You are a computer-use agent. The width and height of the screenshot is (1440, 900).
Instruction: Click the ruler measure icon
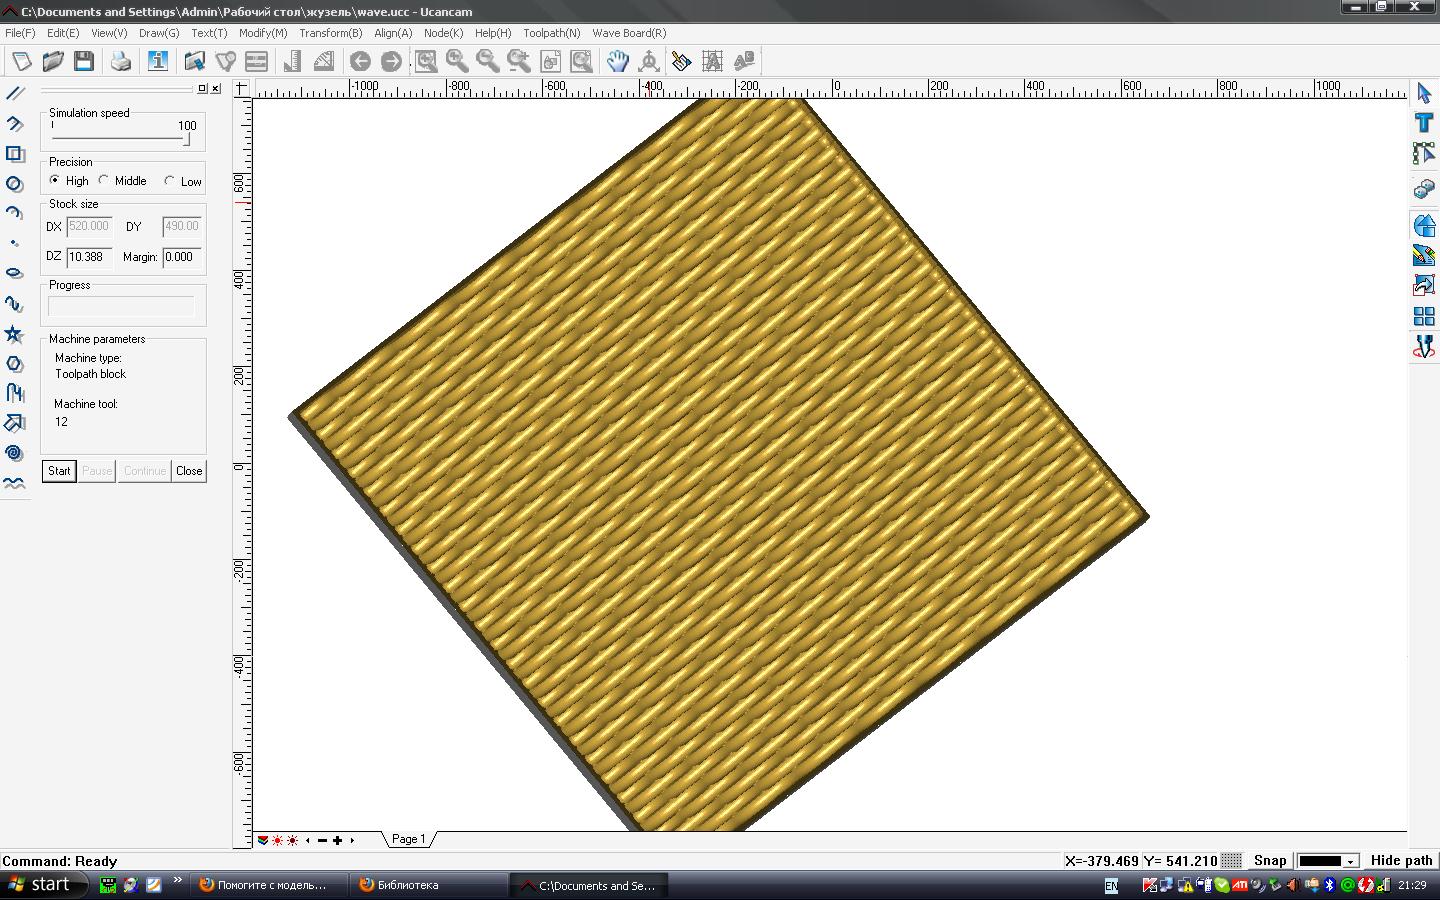(292, 61)
